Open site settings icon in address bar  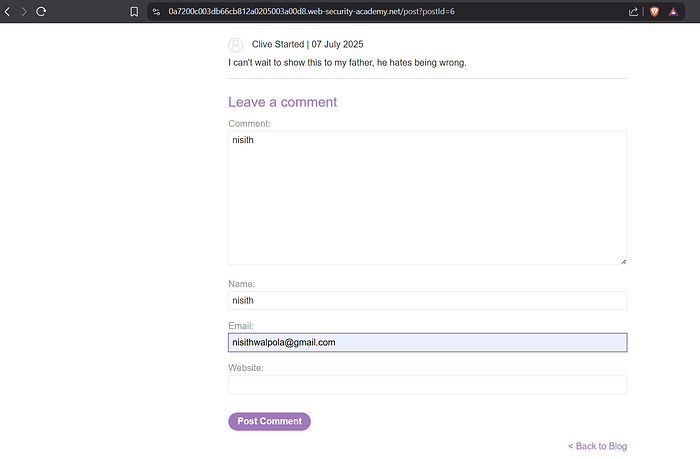[156, 12]
